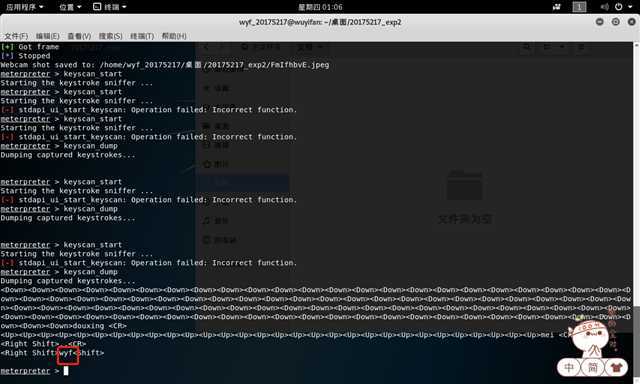Open the 搜索(S) menu

point(111,36)
